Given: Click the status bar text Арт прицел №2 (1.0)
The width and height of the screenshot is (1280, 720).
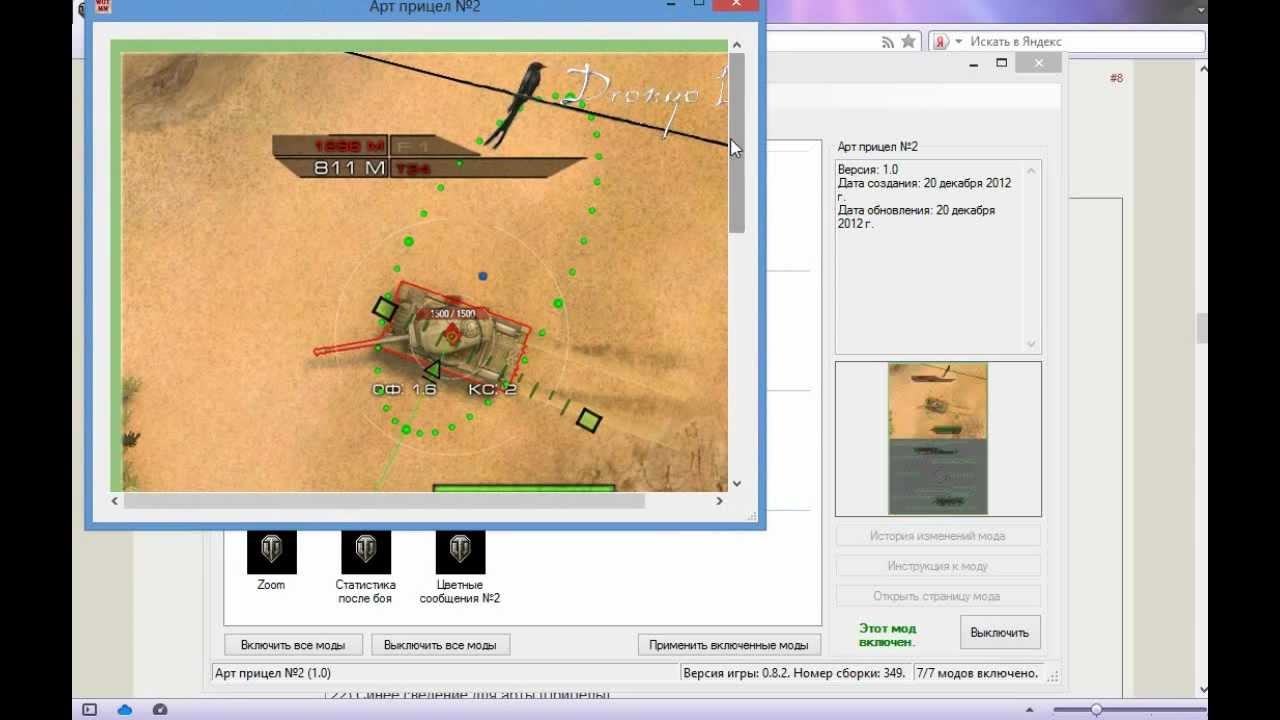Looking at the screenshot, I should point(273,673).
